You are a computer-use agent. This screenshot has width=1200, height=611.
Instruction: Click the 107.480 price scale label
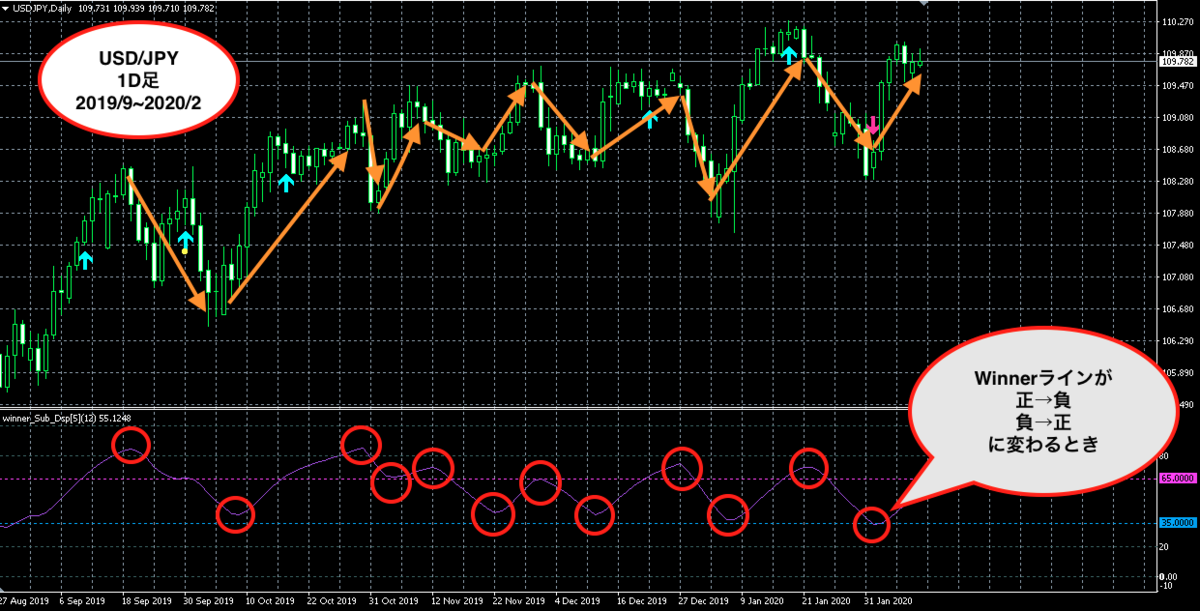click(1176, 246)
